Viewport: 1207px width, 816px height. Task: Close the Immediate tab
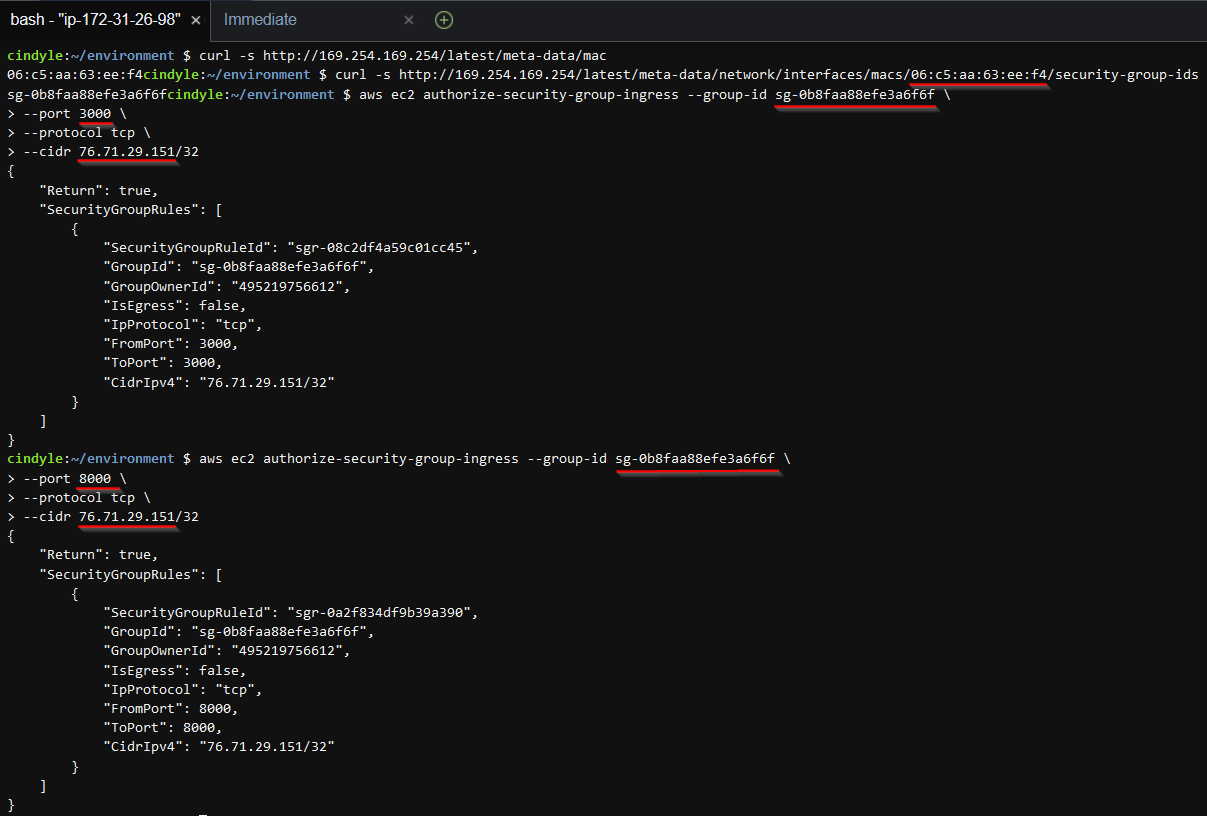click(409, 20)
